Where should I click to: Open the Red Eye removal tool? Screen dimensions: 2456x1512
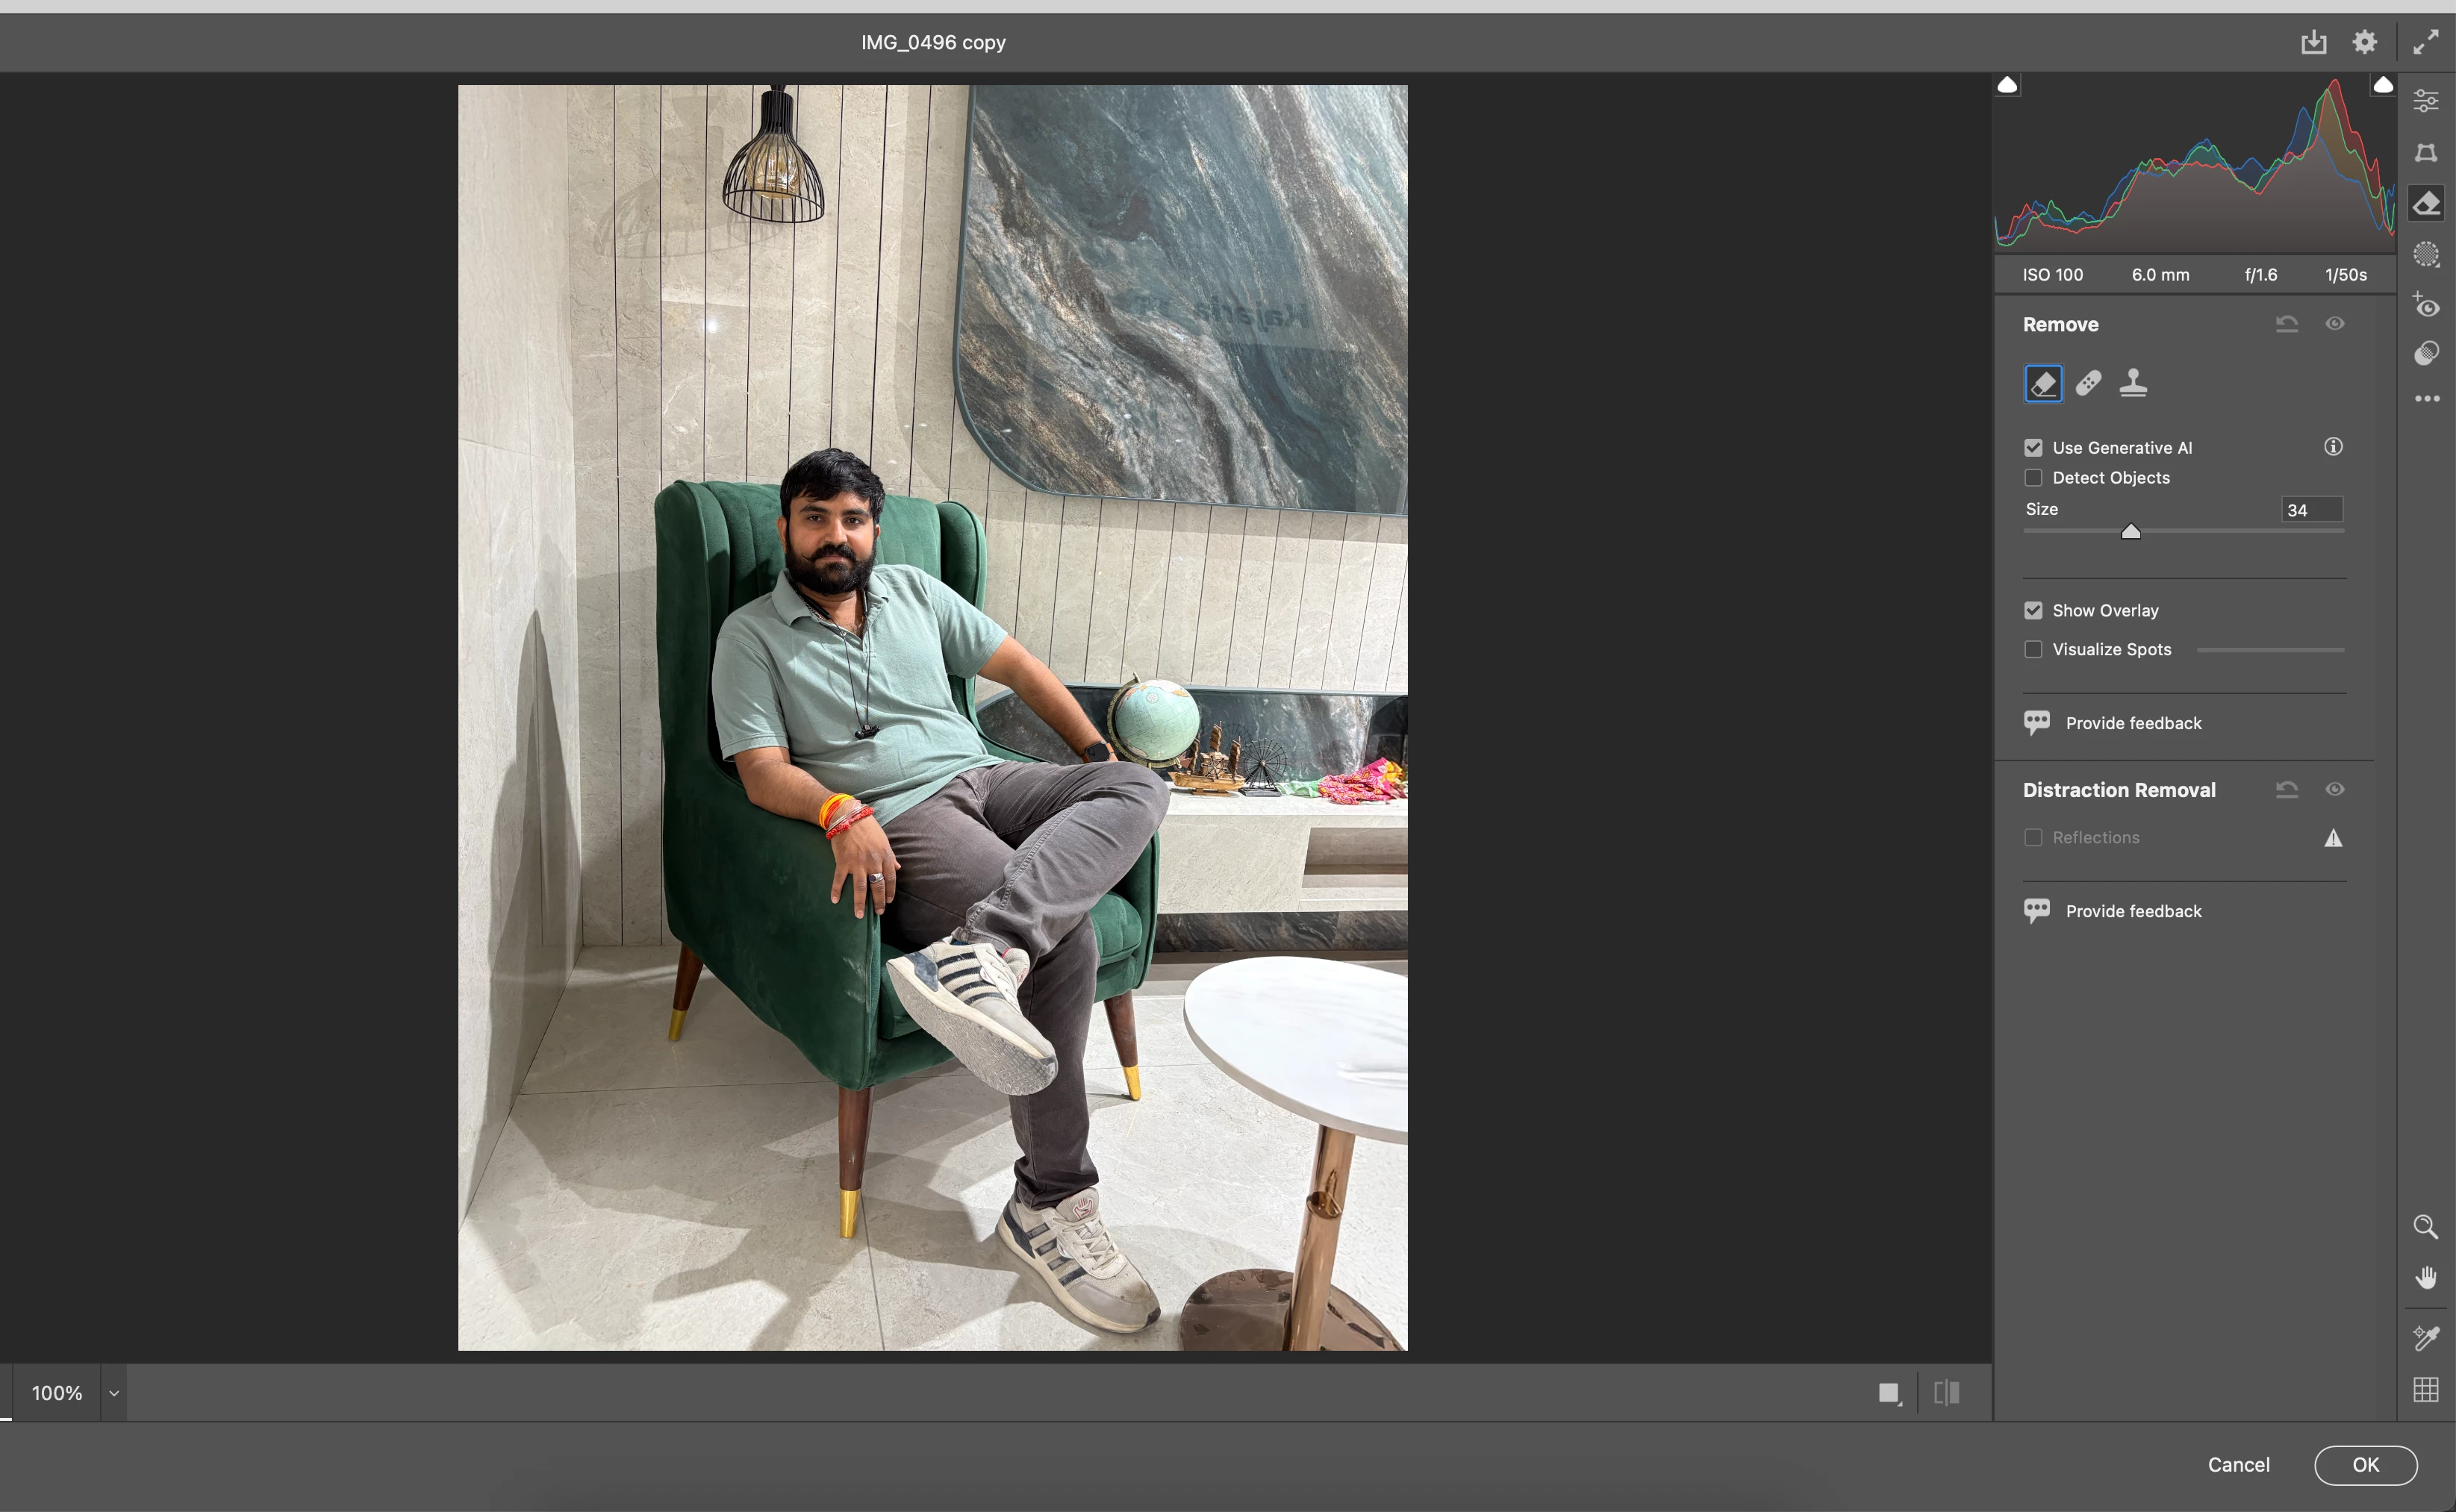[x=2426, y=305]
